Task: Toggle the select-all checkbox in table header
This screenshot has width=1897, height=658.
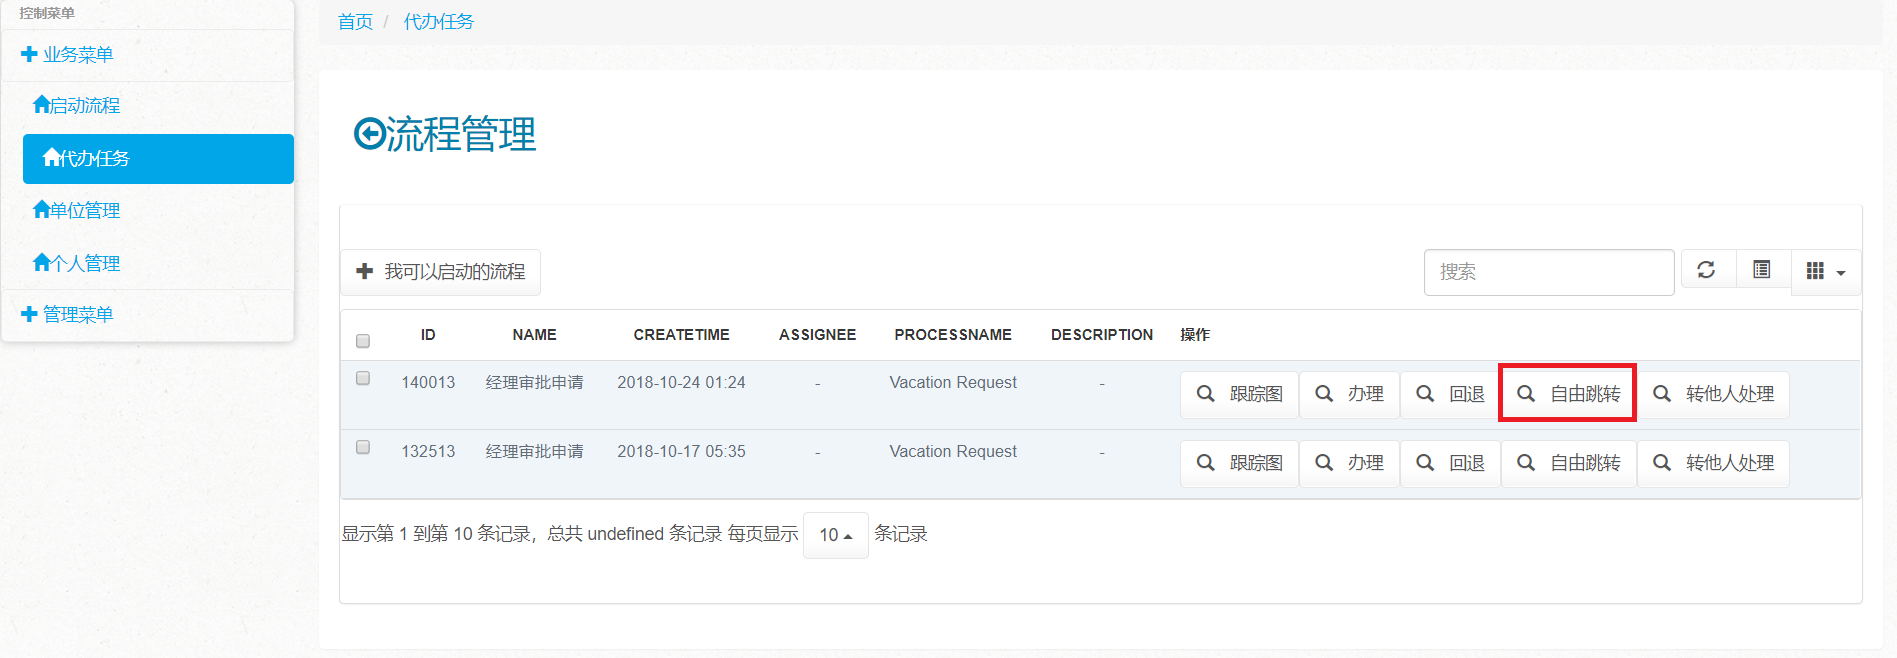Action: (363, 341)
